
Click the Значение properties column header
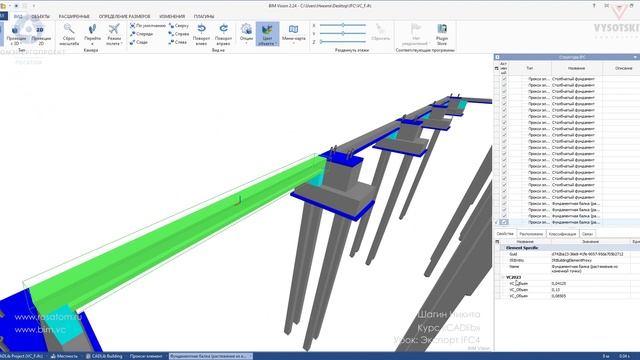pyautogui.click(x=590, y=242)
